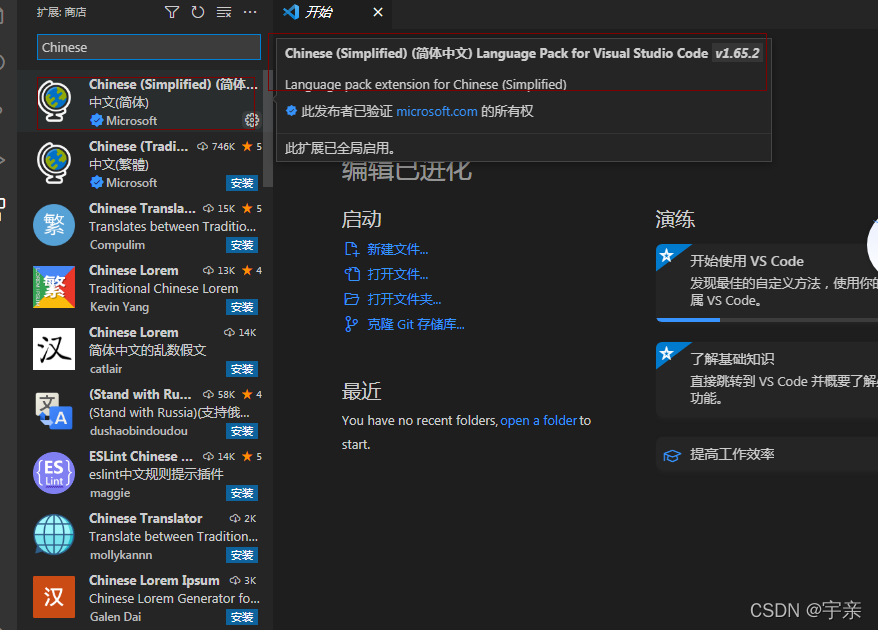Refresh the extensions list
Screen dimensions: 878x630
(x=198, y=12)
